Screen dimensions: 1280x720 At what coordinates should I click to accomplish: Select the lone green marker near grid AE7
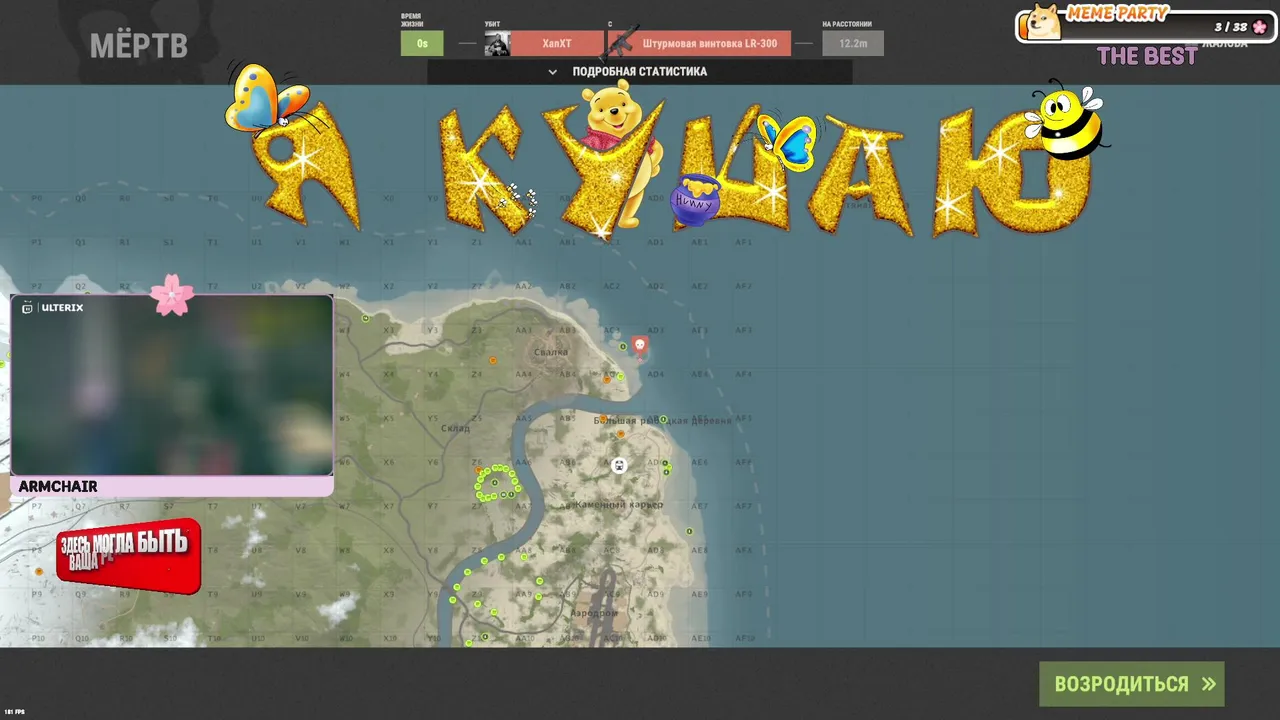tap(689, 531)
